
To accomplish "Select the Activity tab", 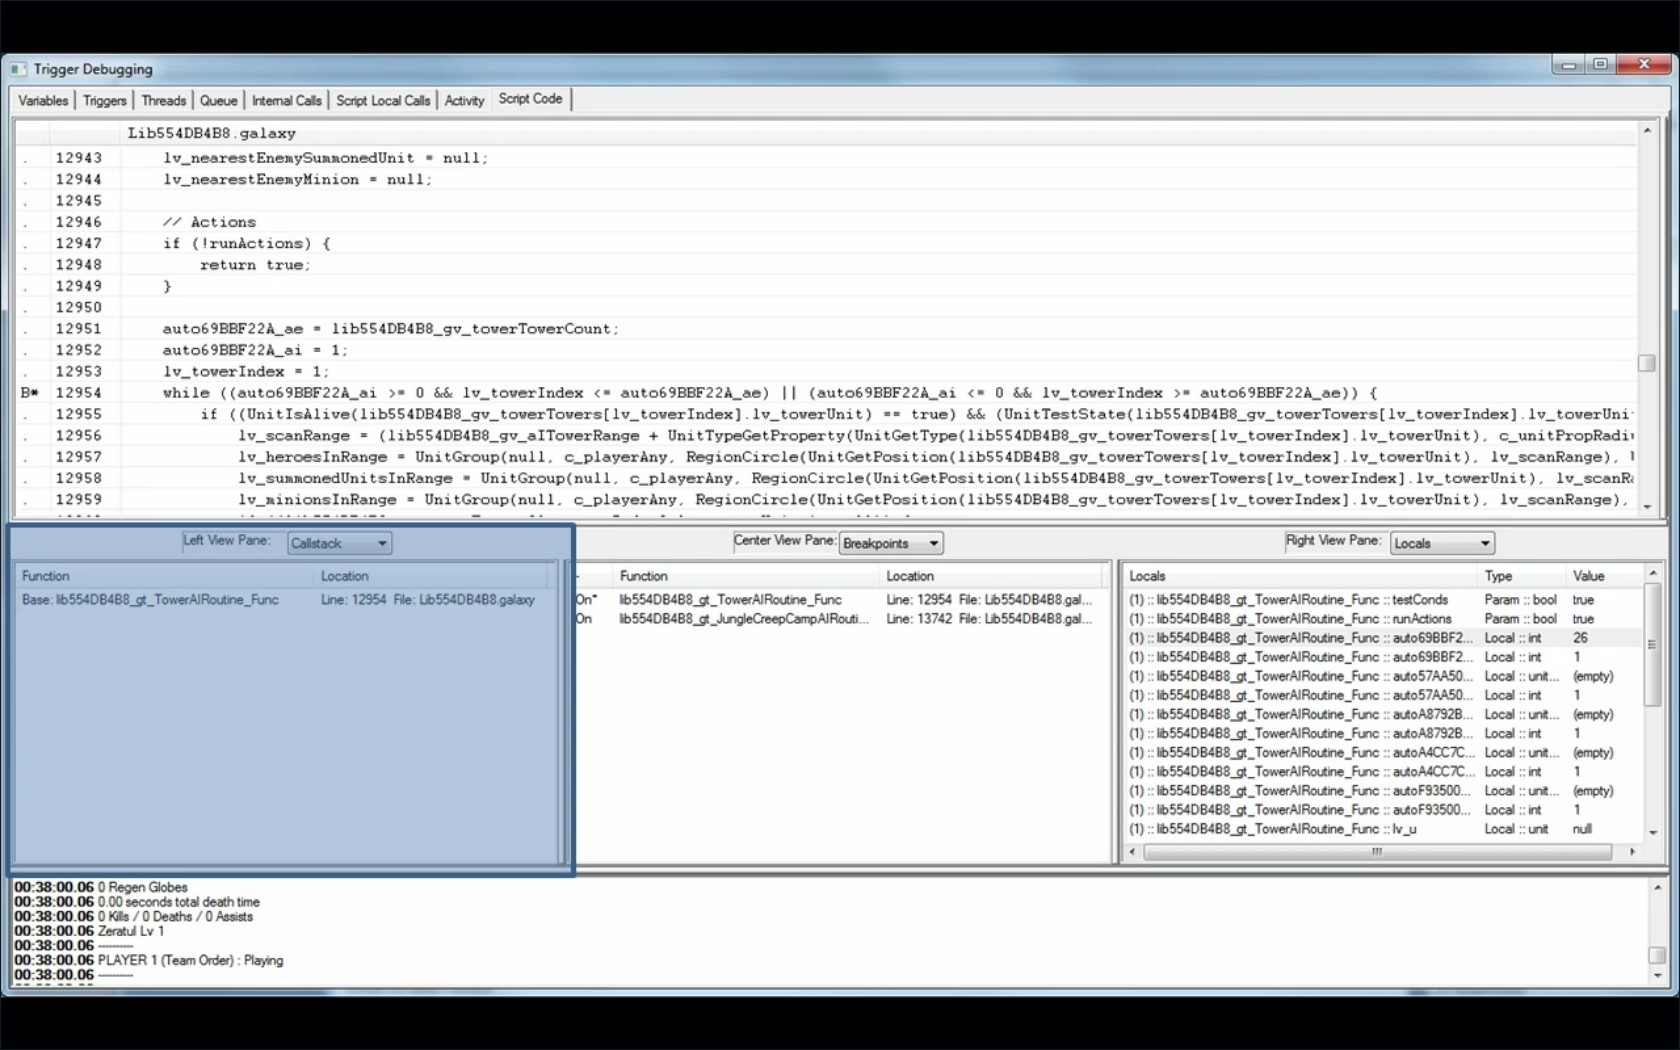I will (x=464, y=100).
